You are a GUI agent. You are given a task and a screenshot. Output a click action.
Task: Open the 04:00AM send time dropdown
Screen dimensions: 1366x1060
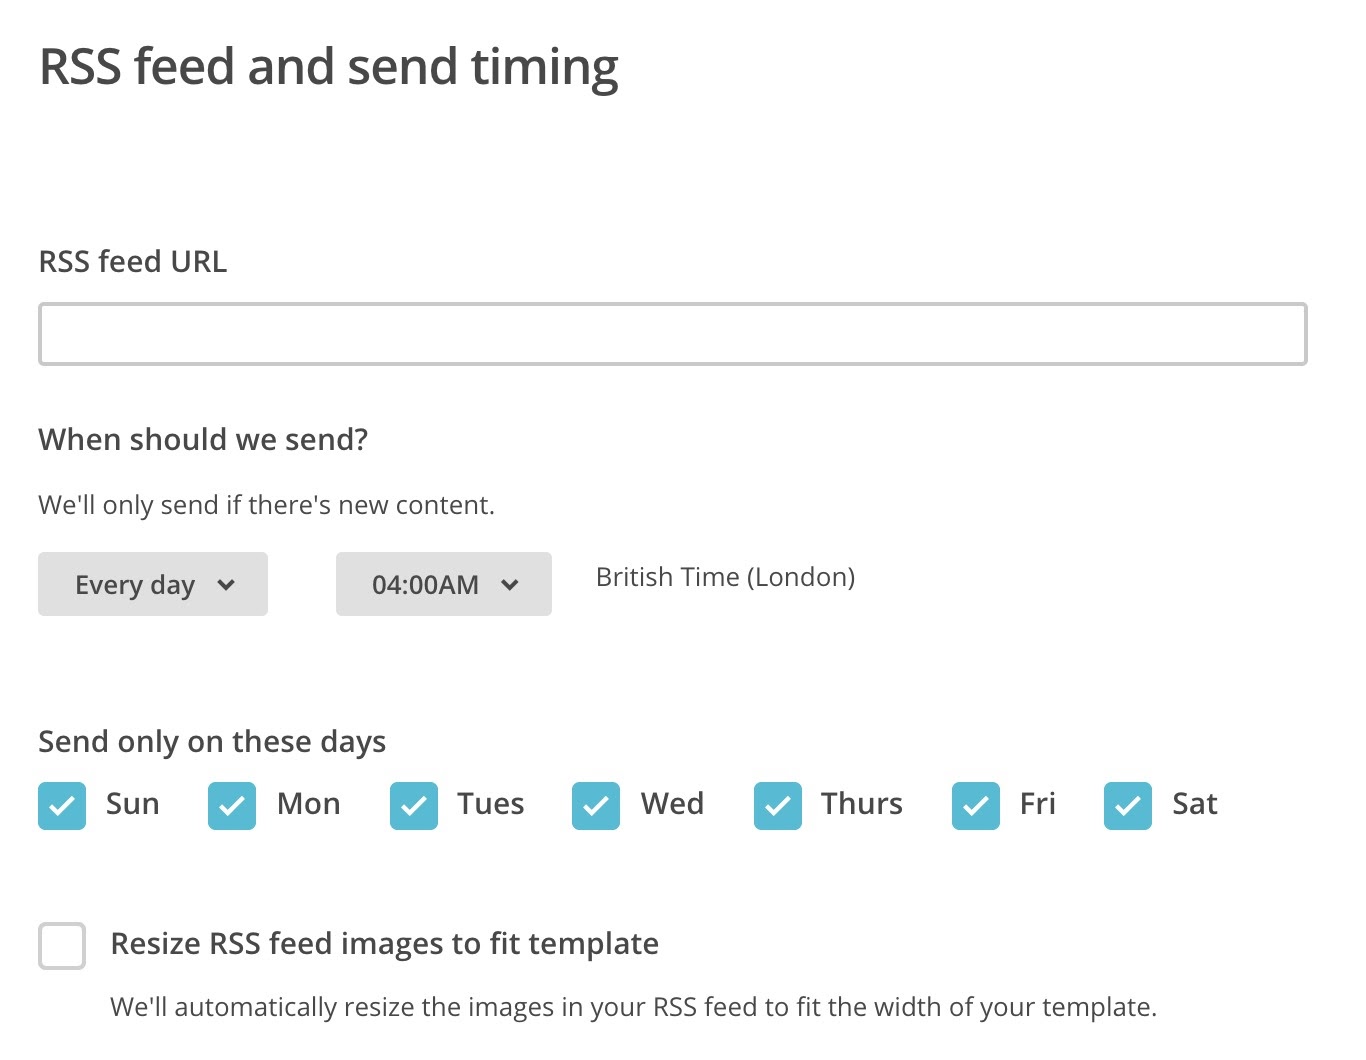click(443, 584)
